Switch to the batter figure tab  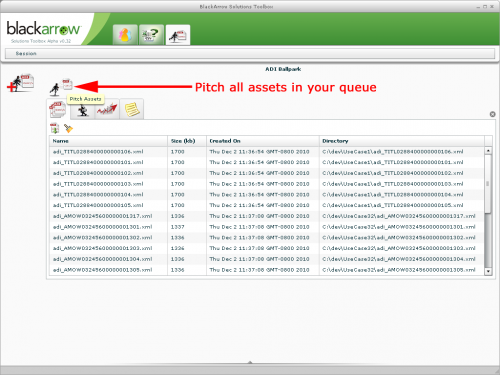tap(83, 110)
